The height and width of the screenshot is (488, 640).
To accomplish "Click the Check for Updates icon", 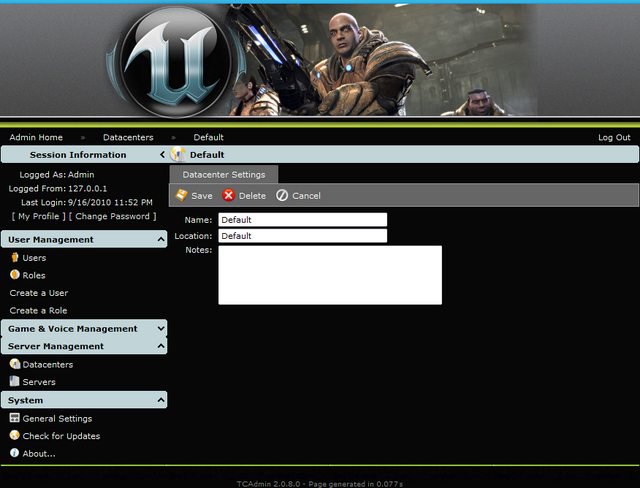I will pyautogui.click(x=15, y=436).
